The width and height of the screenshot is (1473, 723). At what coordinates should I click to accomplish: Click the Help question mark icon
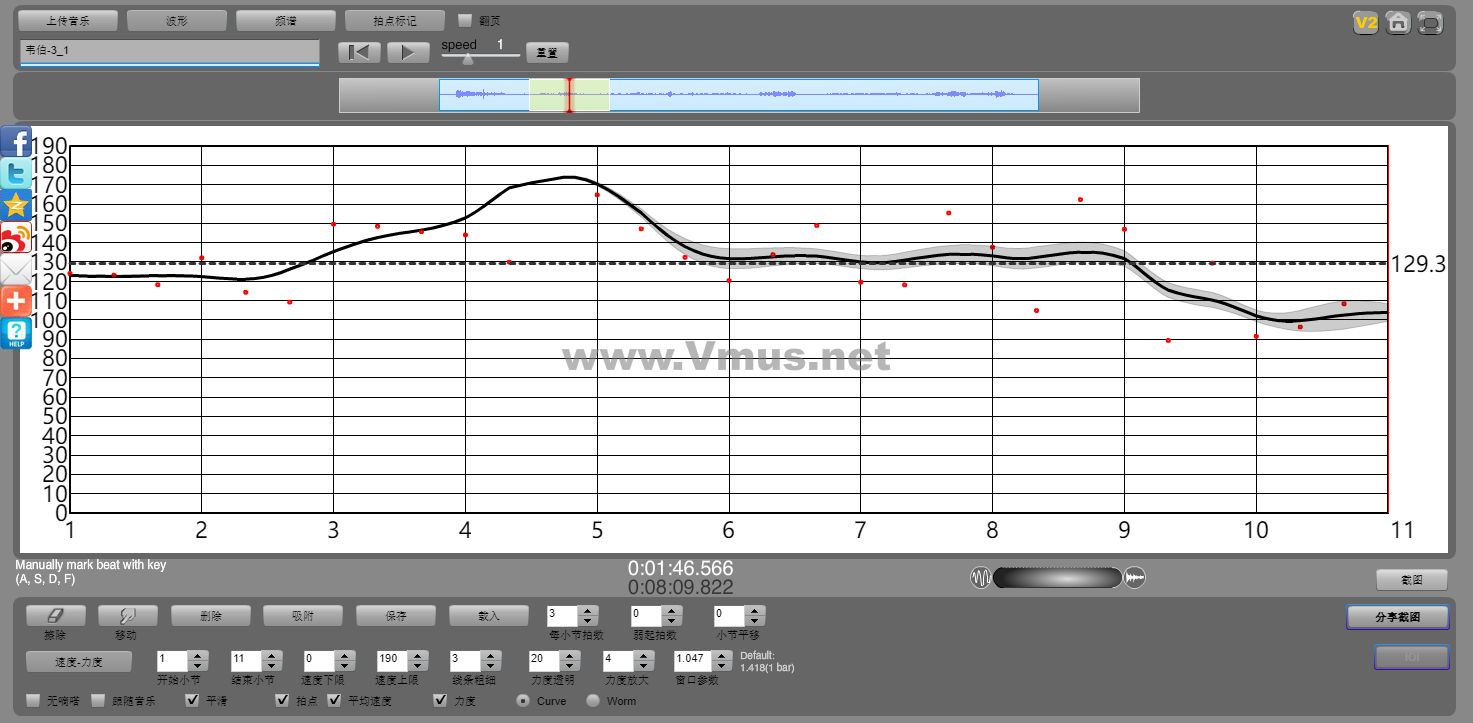[16, 333]
